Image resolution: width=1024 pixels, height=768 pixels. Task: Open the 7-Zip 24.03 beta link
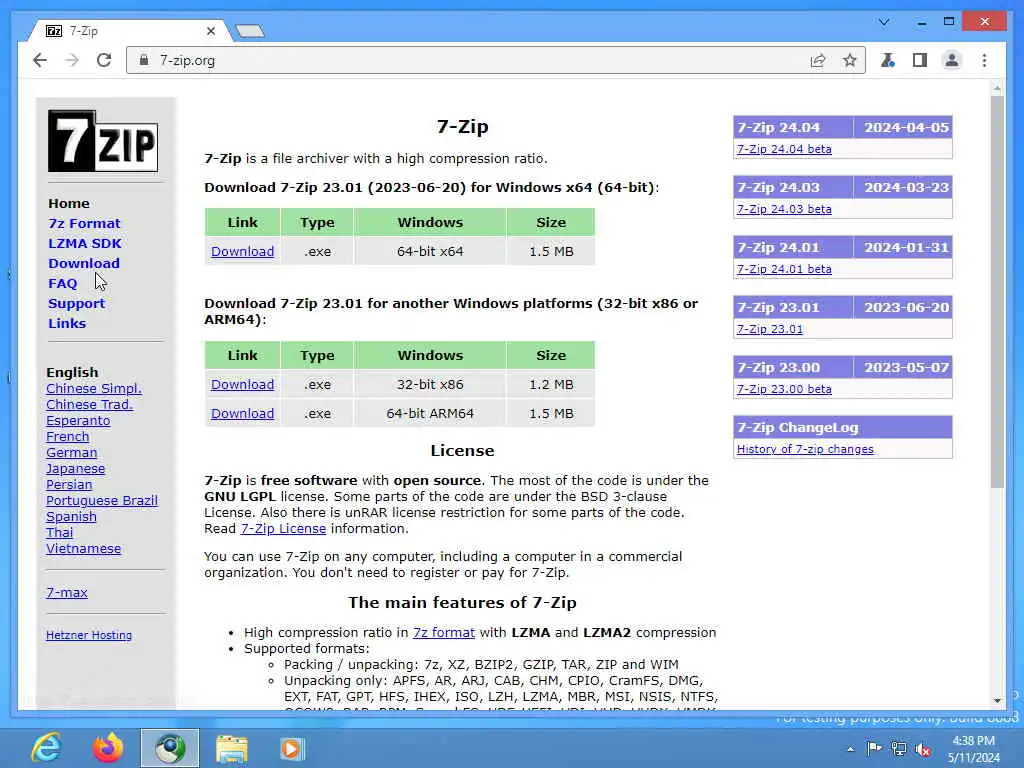point(784,210)
